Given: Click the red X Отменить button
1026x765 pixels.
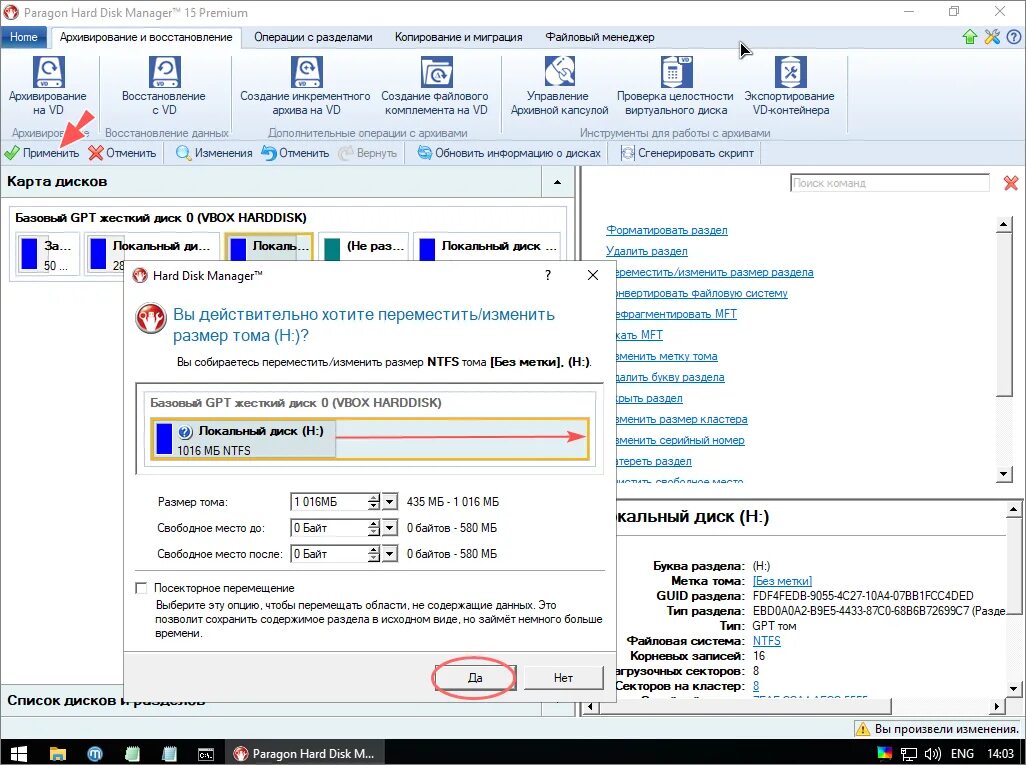Looking at the screenshot, I should (123, 153).
